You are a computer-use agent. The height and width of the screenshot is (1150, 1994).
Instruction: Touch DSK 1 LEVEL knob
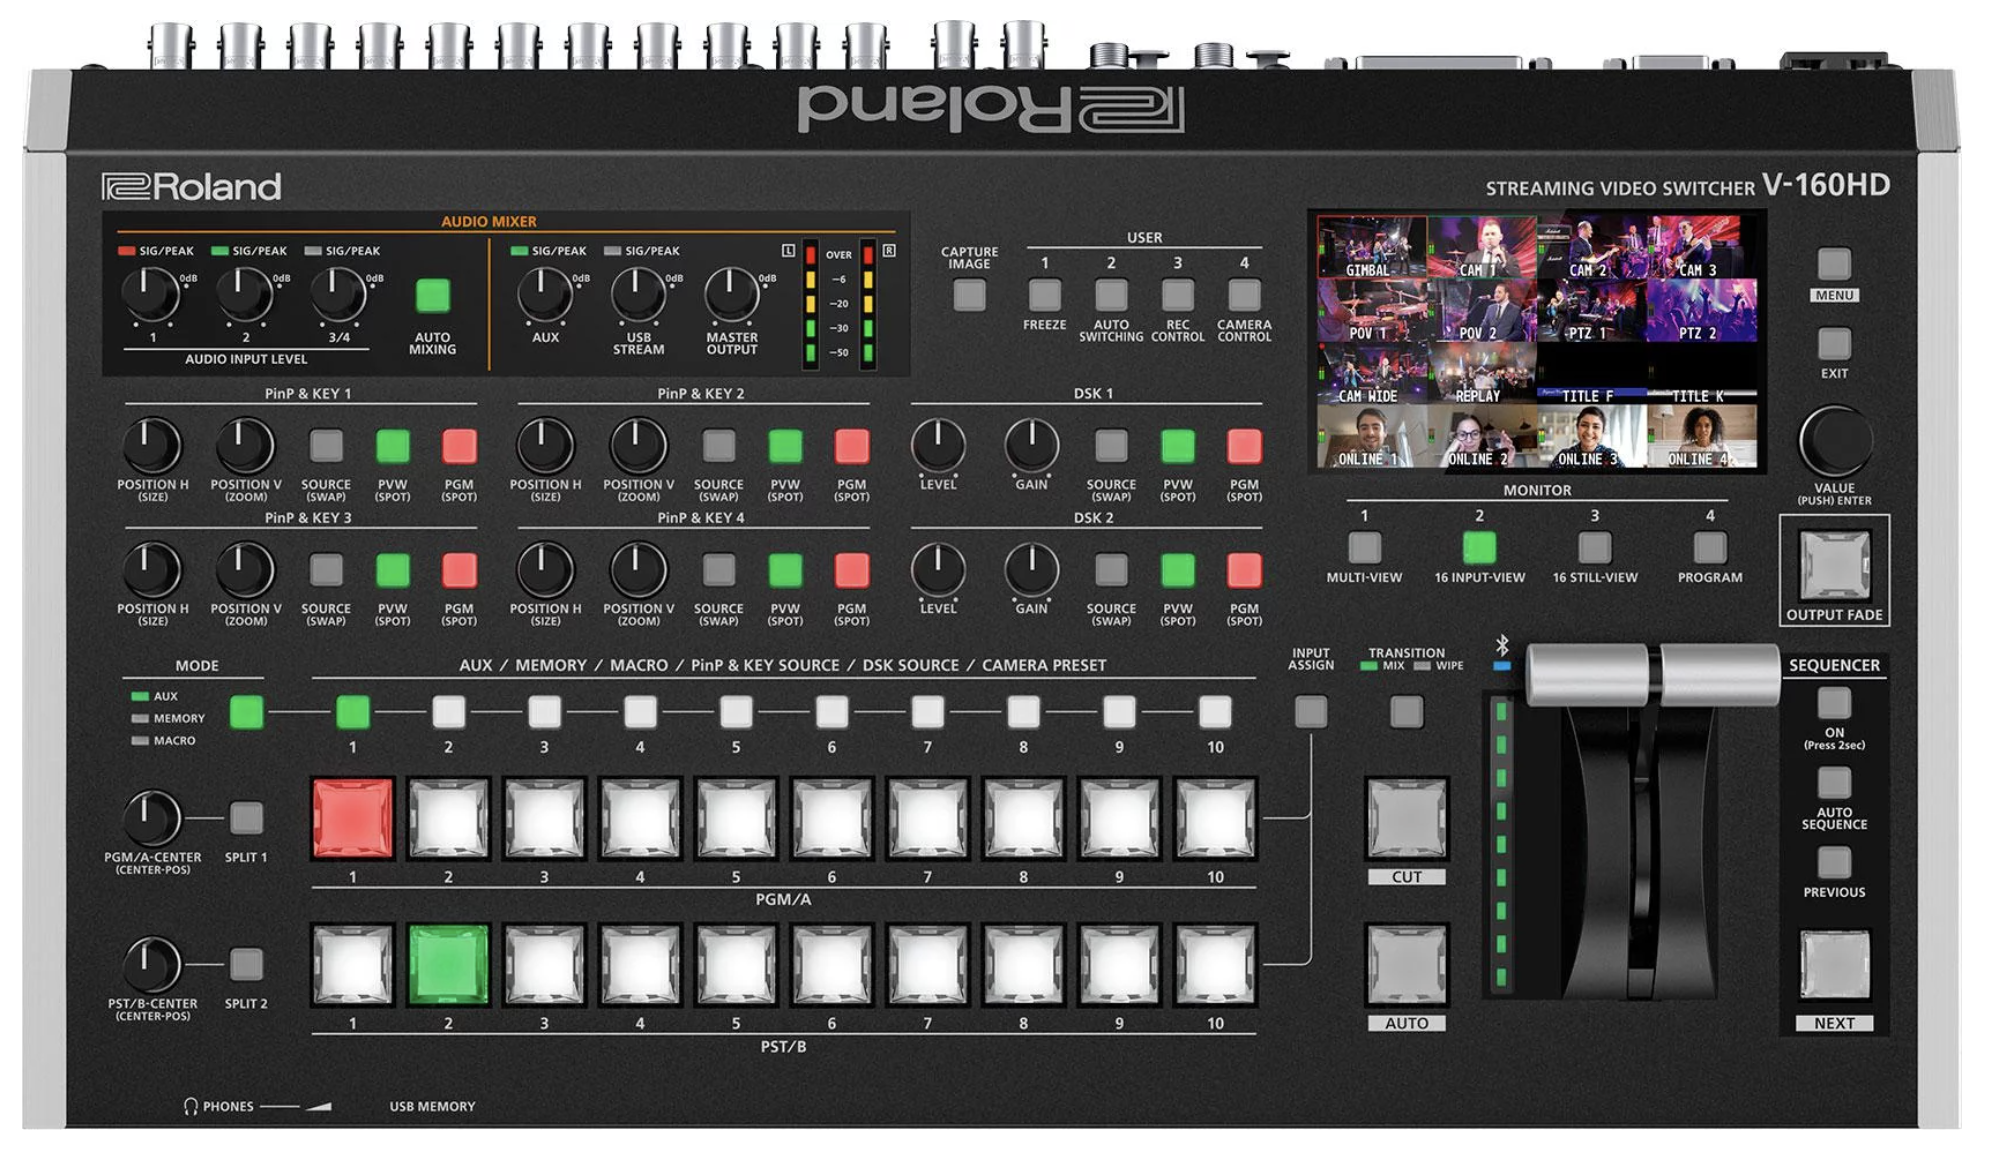(938, 446)
